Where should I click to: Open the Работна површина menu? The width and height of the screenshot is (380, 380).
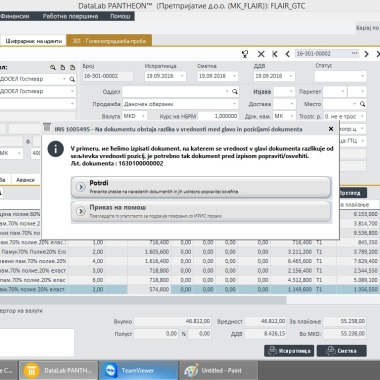[x=70, y=16]
